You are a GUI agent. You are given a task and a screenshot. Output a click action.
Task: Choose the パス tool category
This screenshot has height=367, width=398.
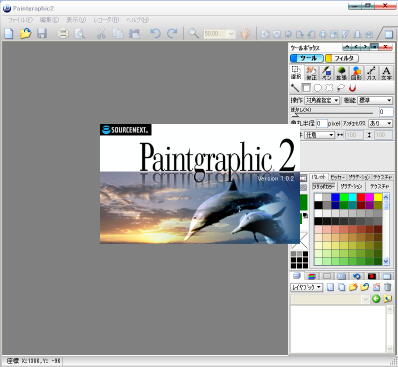point(371,72)
